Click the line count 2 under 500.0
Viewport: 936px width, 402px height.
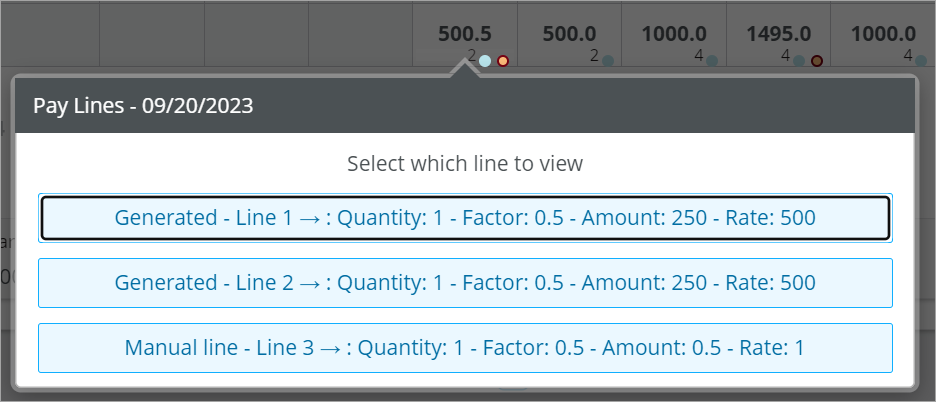[594, 56]
